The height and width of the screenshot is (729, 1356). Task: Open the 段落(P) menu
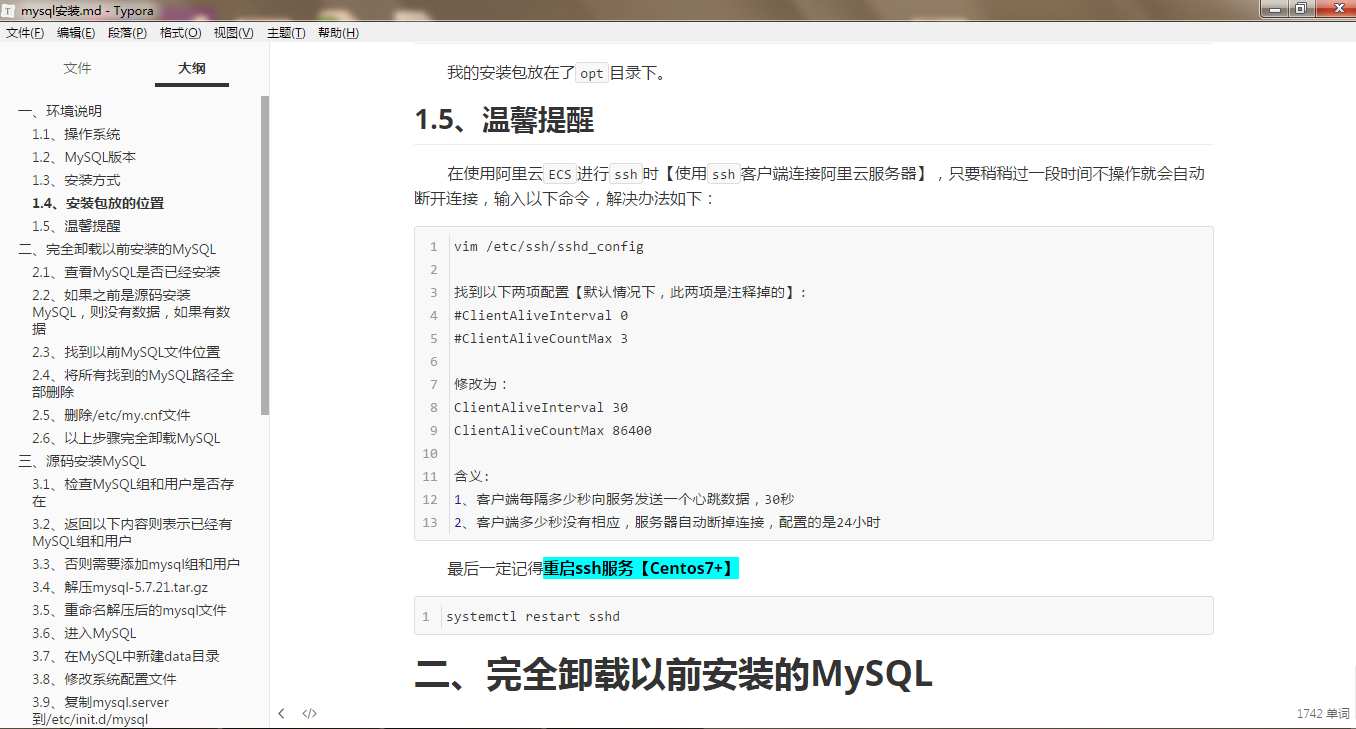(x=126, y=32)
